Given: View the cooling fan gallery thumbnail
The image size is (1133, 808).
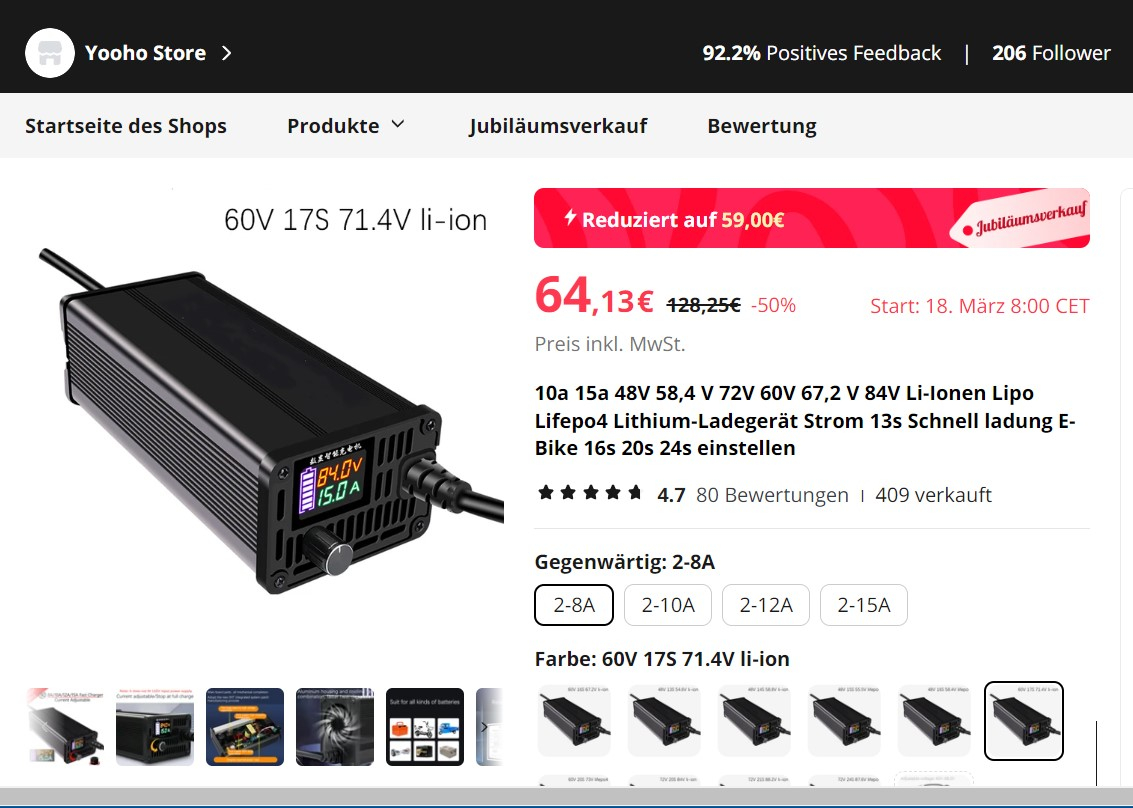Looking at the screenshot, I should click(x=335, y=726).
